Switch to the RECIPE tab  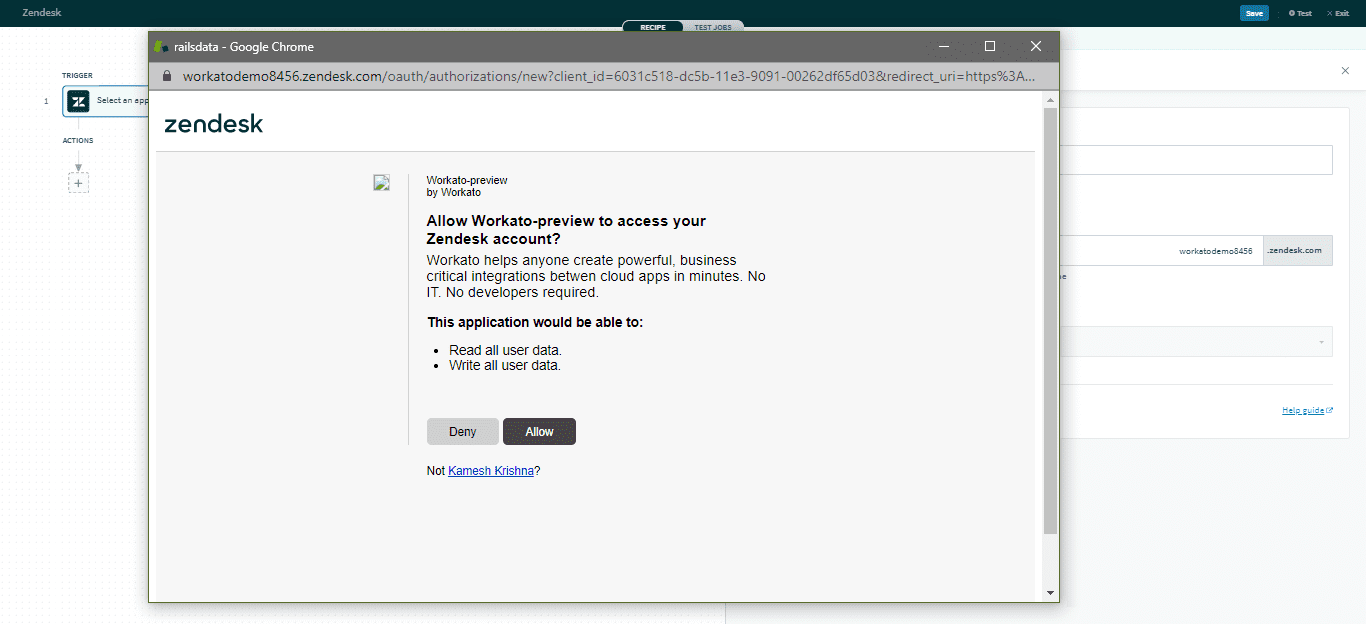[652, 26]
